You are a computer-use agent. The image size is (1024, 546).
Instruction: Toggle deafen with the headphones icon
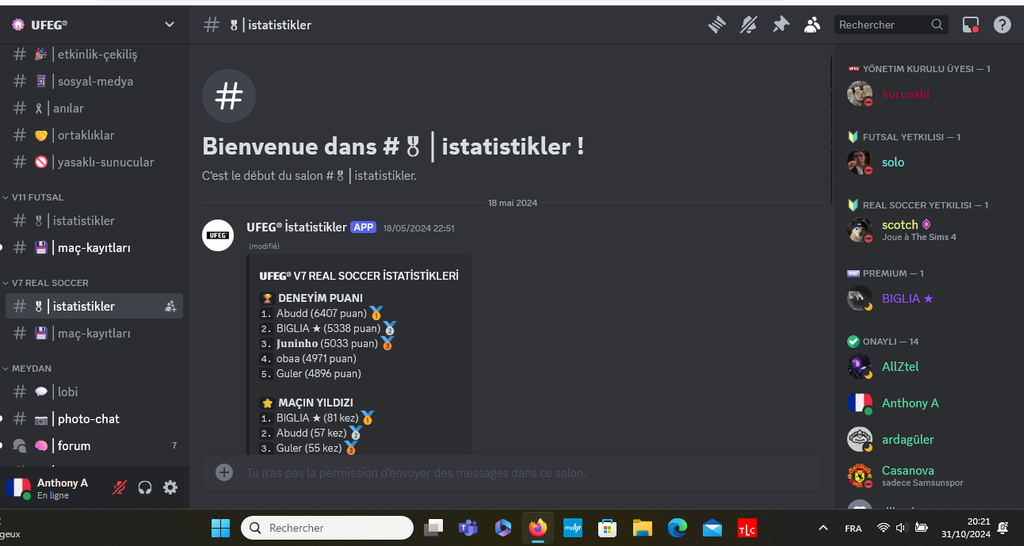point(145,487)
